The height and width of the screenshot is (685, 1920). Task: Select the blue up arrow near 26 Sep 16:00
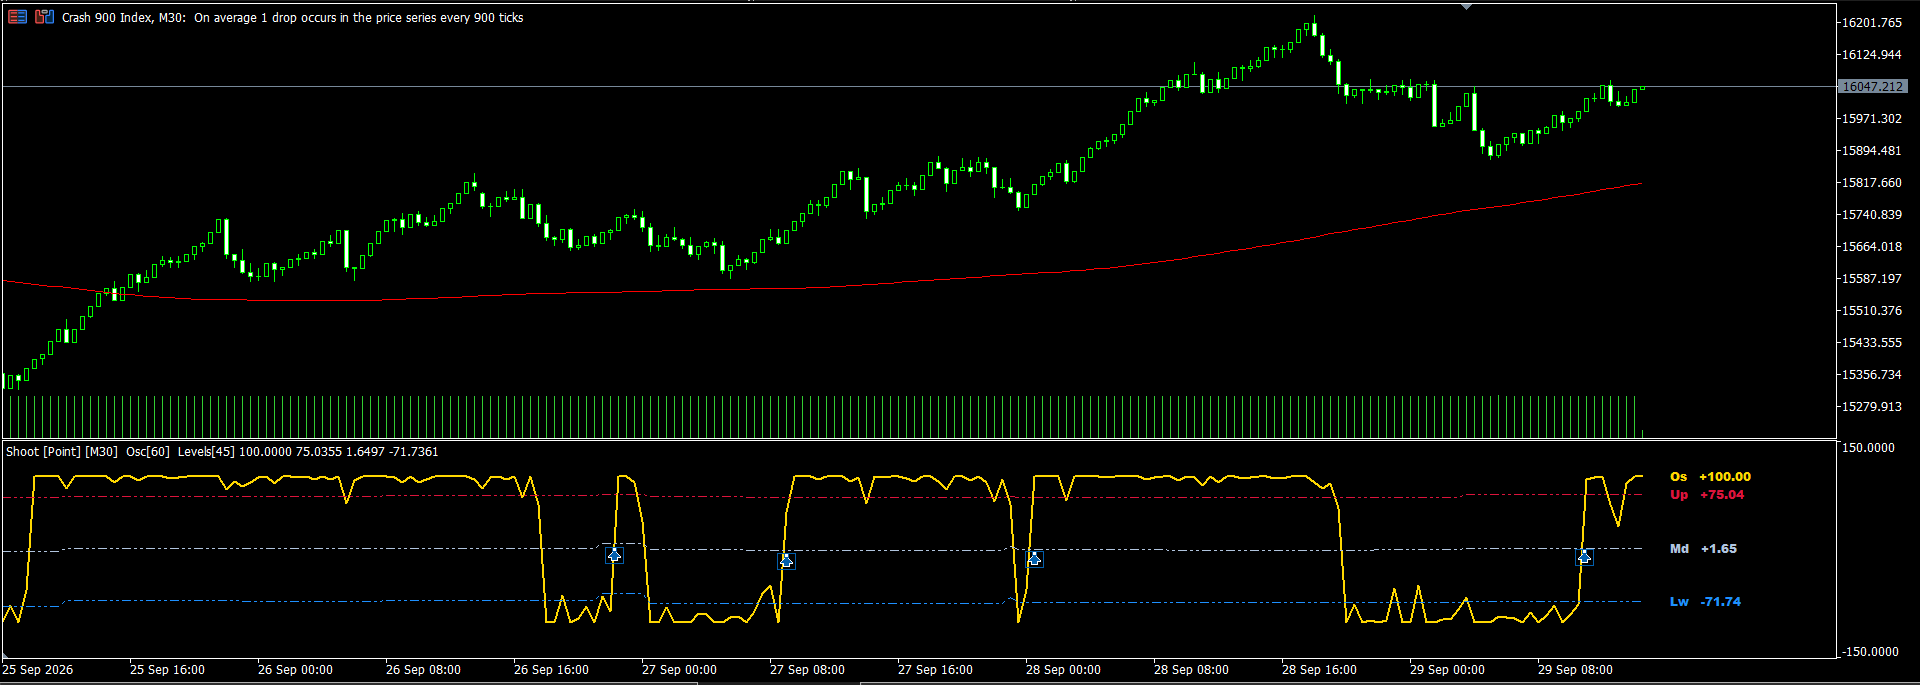click(x=614, y=554)
